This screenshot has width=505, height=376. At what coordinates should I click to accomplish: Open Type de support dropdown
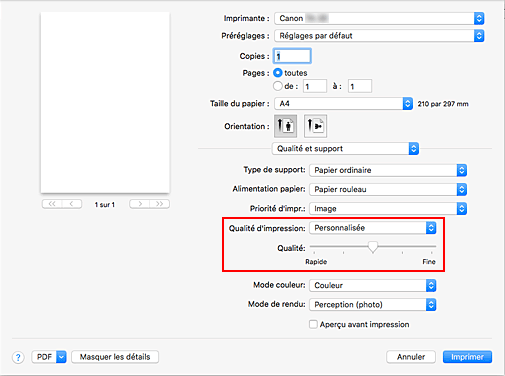click(x=388, y=170)
